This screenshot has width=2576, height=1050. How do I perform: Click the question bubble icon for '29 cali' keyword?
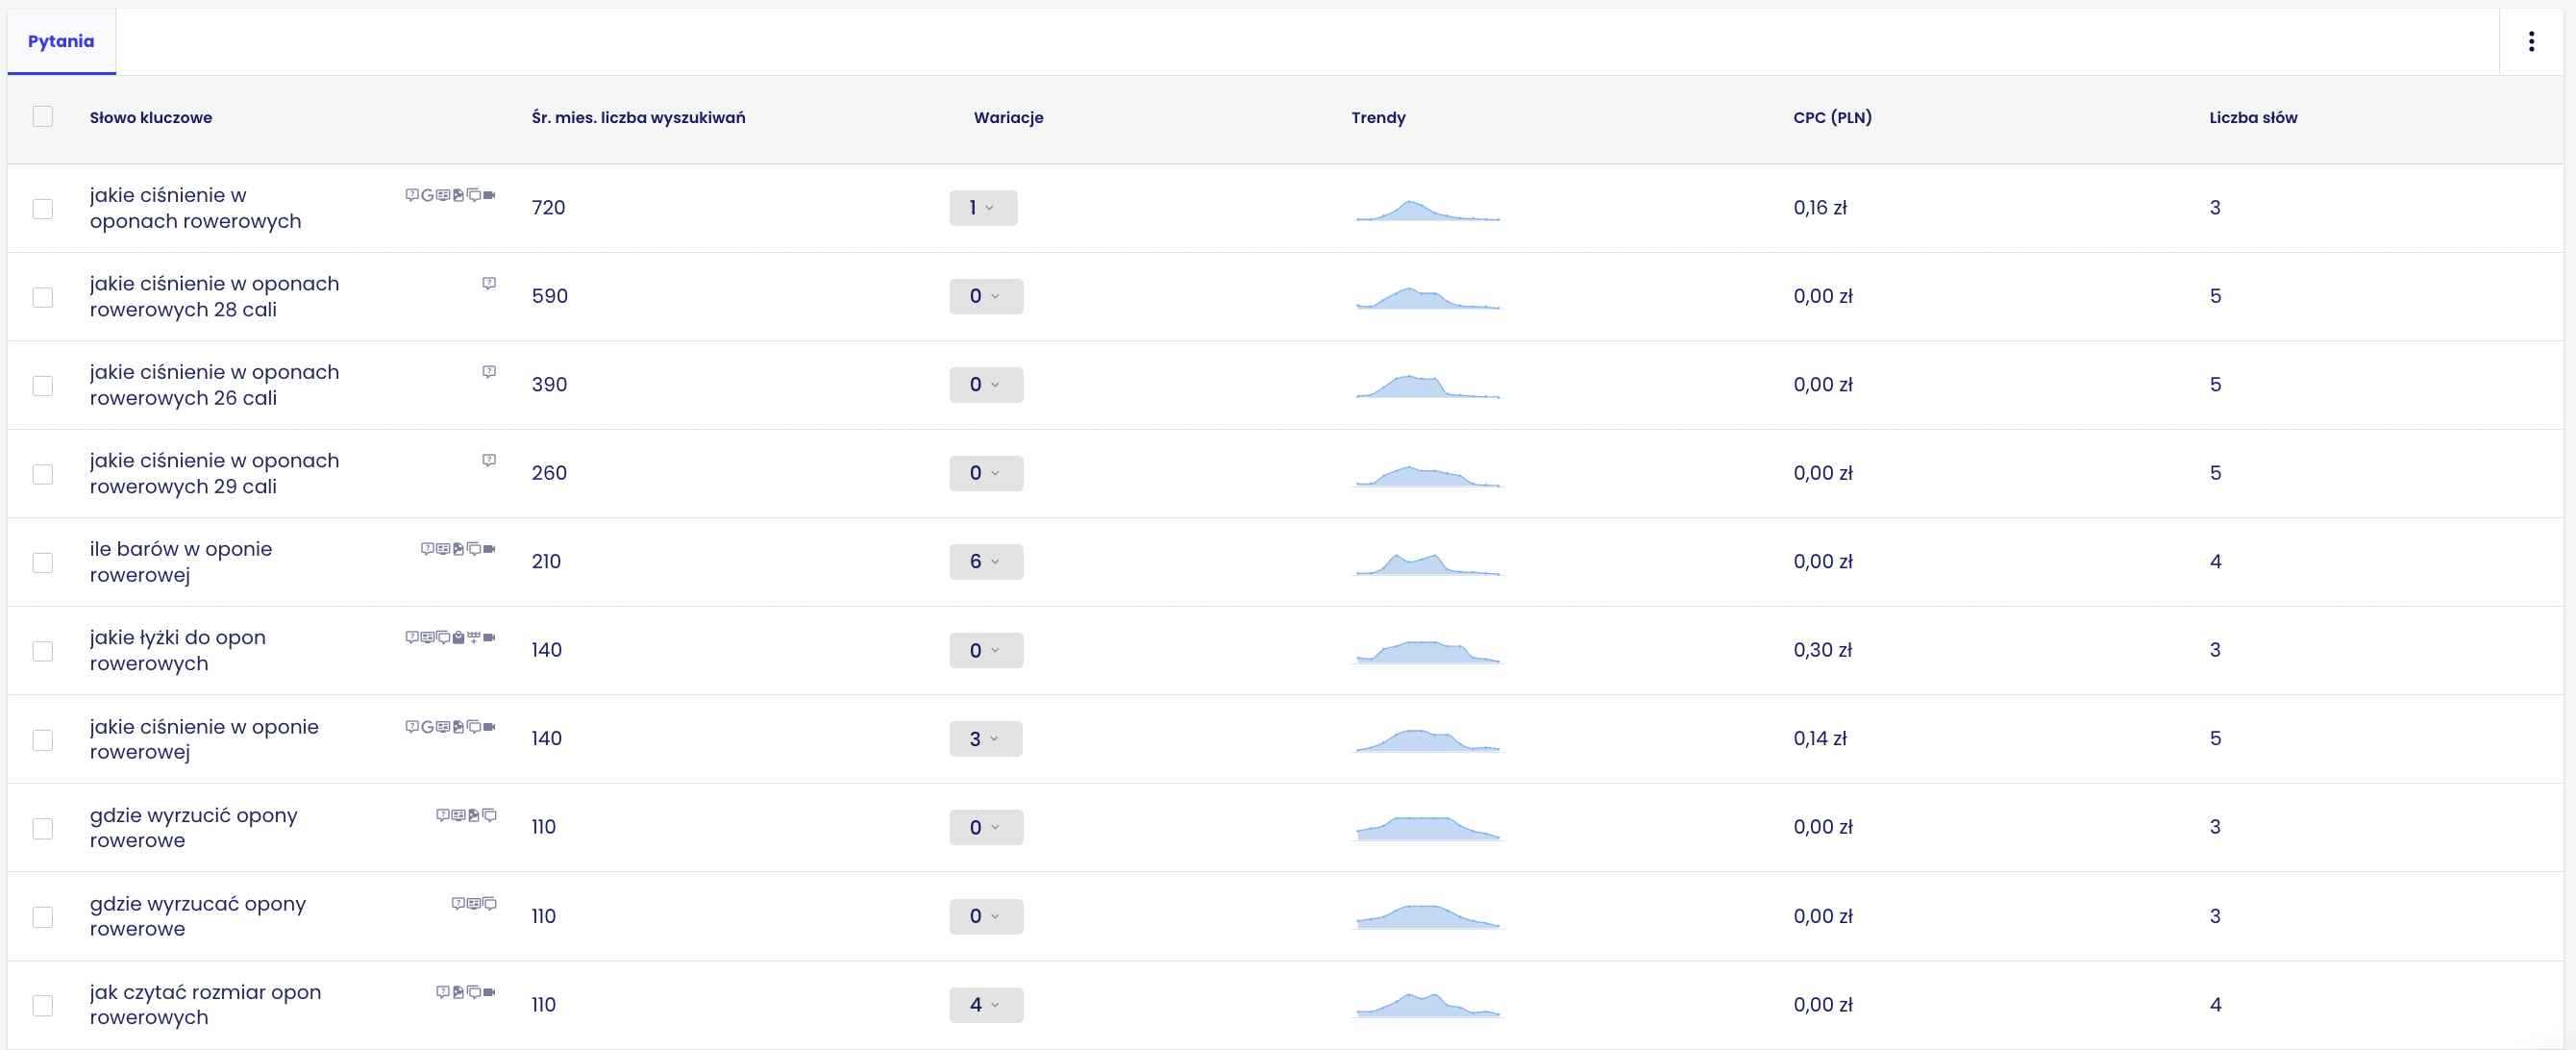(x=489, y=461)
